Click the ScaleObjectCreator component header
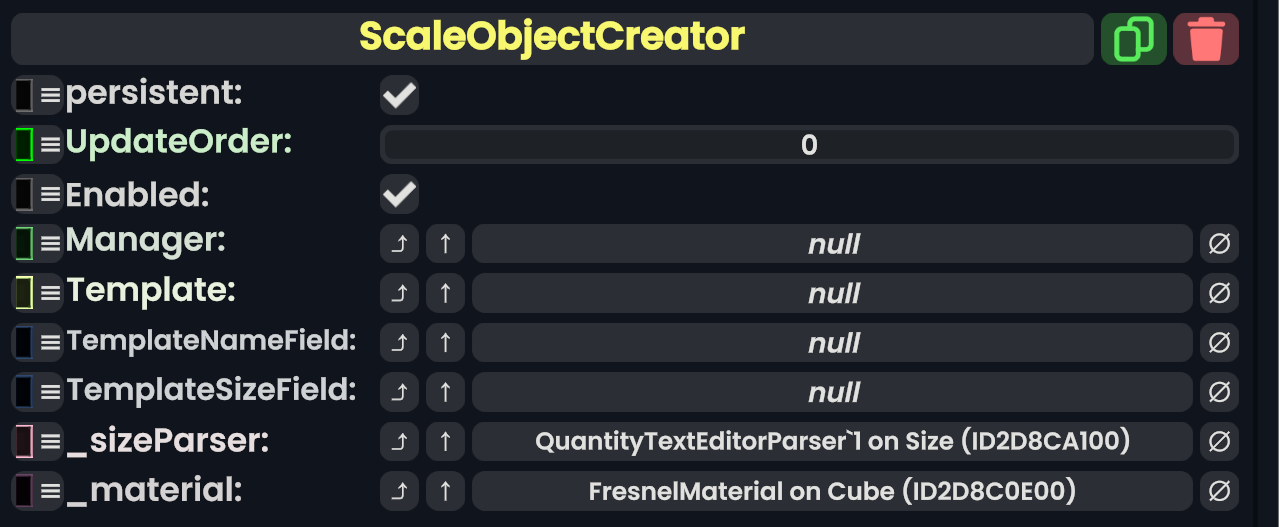1279x527 pixels. [x=551, y=38]
